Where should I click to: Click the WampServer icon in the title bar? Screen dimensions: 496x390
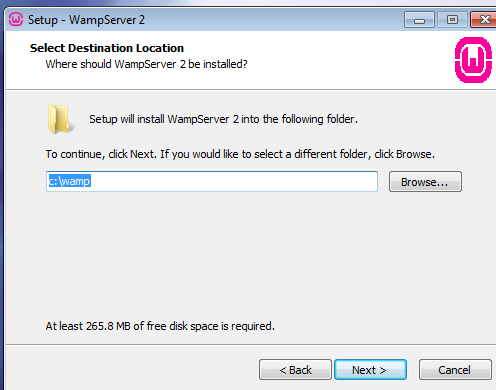click(16, 19)
